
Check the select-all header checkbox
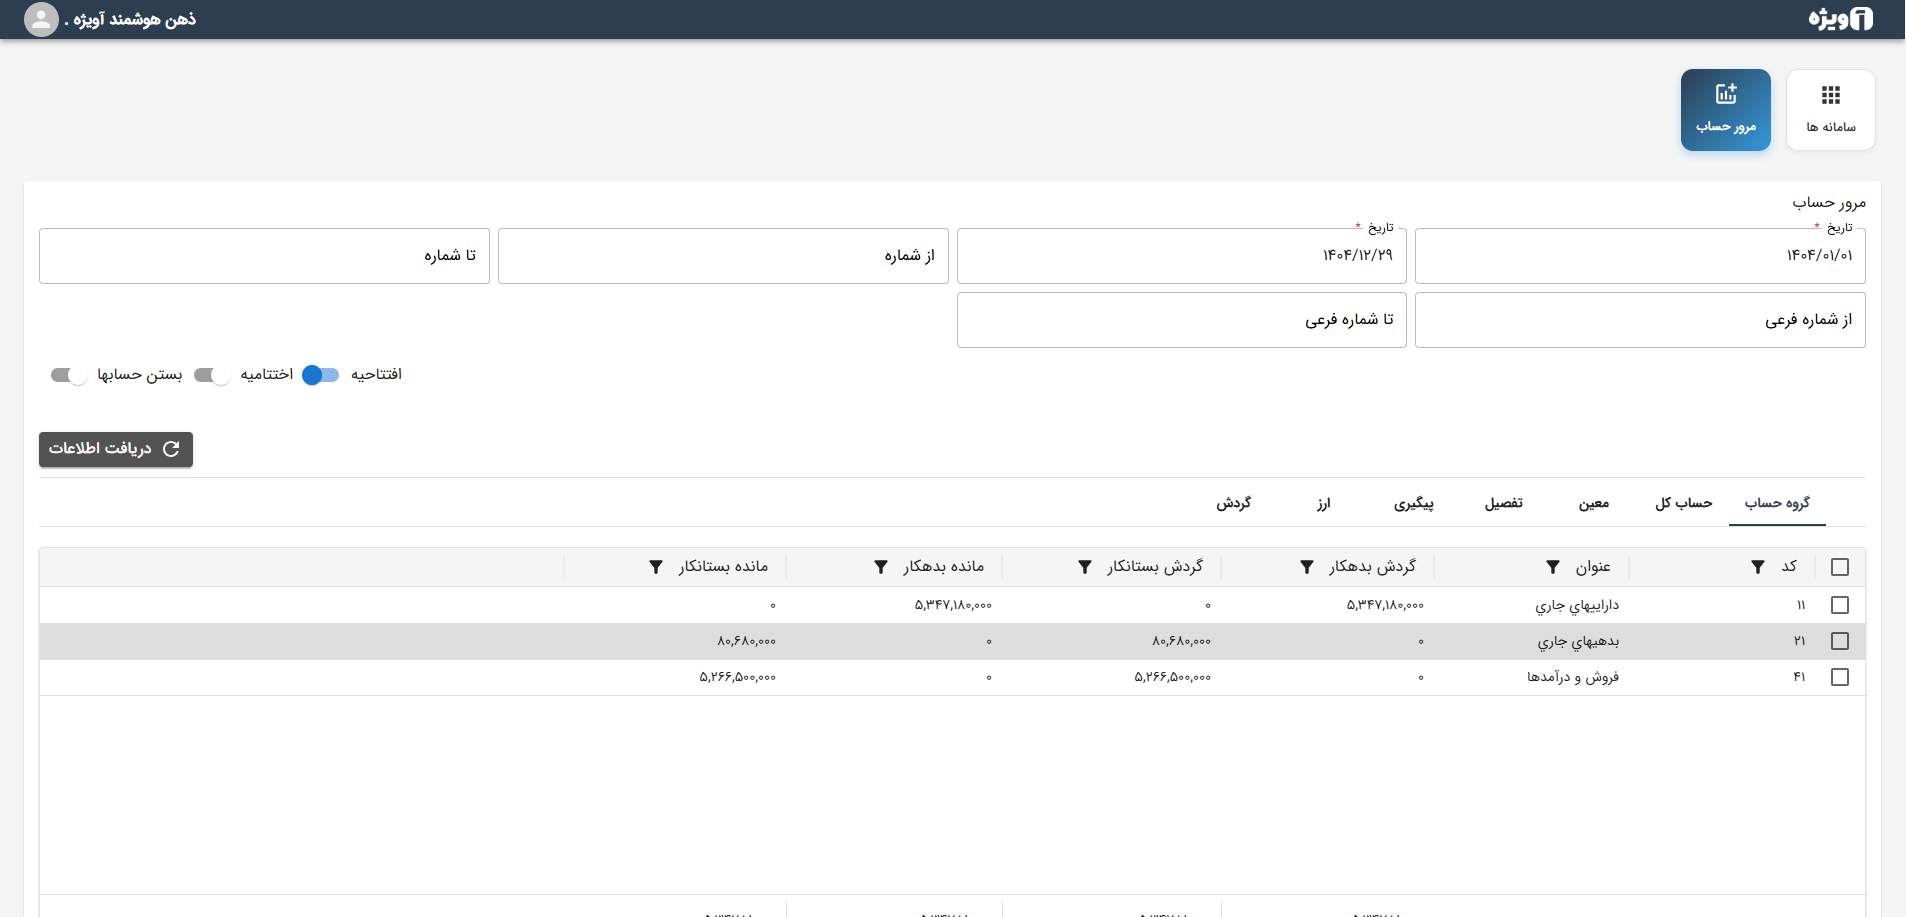(x=1839, y=567)
